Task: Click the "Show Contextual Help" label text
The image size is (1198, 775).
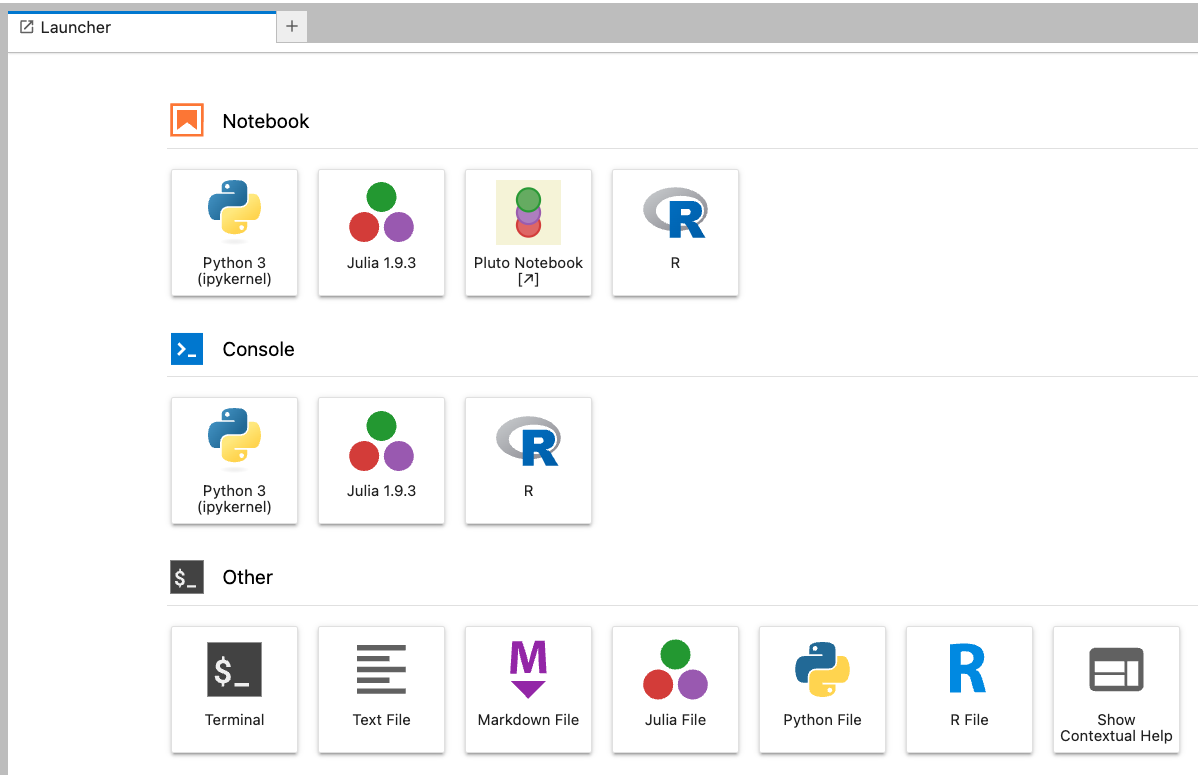Action: 1115,728
